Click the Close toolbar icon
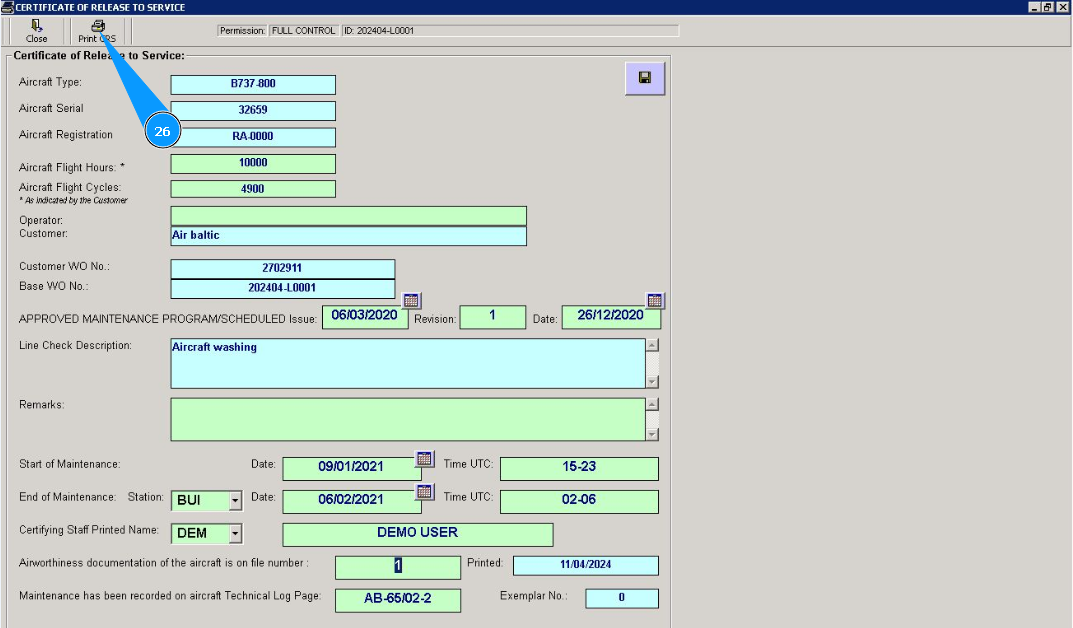The width and height of the screenshot is (1073, 628). 36,26
